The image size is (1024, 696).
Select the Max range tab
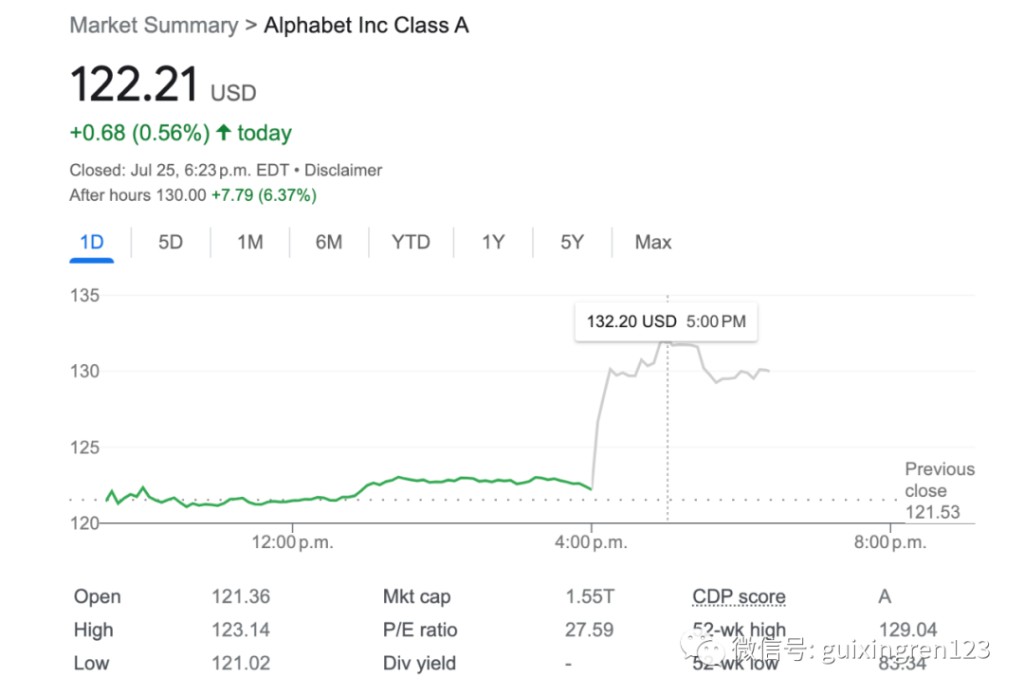pyautogui.click(x=653, y=242)
